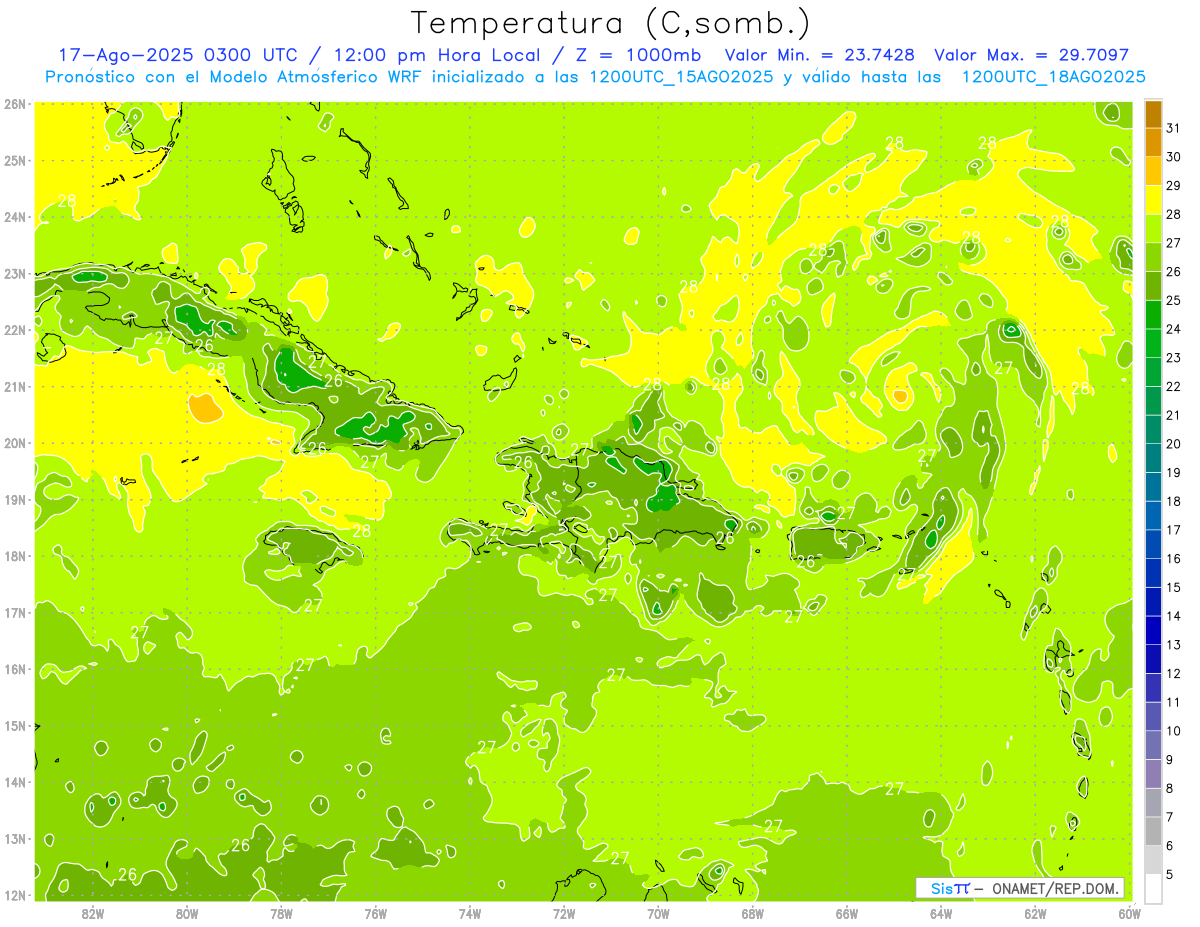Click the "80W" longitude axis label

(187, 913)
